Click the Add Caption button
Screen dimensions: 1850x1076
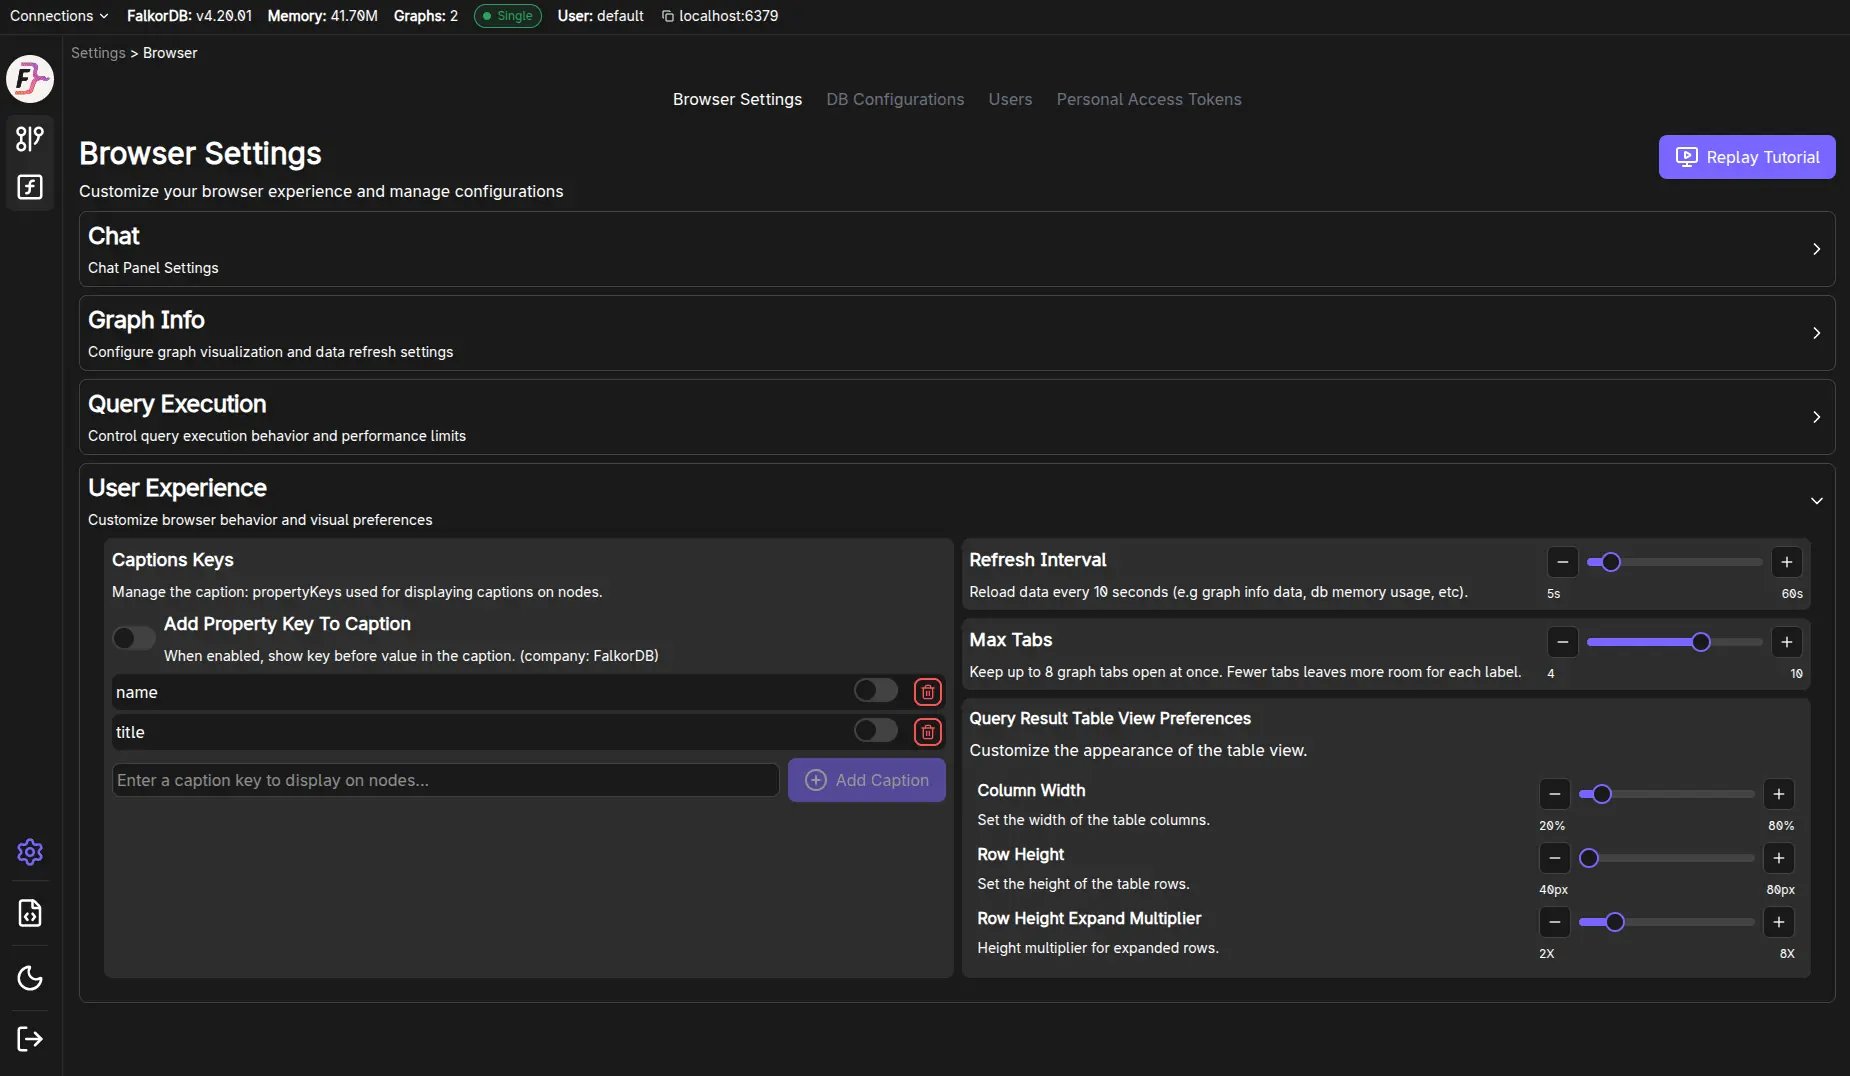pos(866,780)
